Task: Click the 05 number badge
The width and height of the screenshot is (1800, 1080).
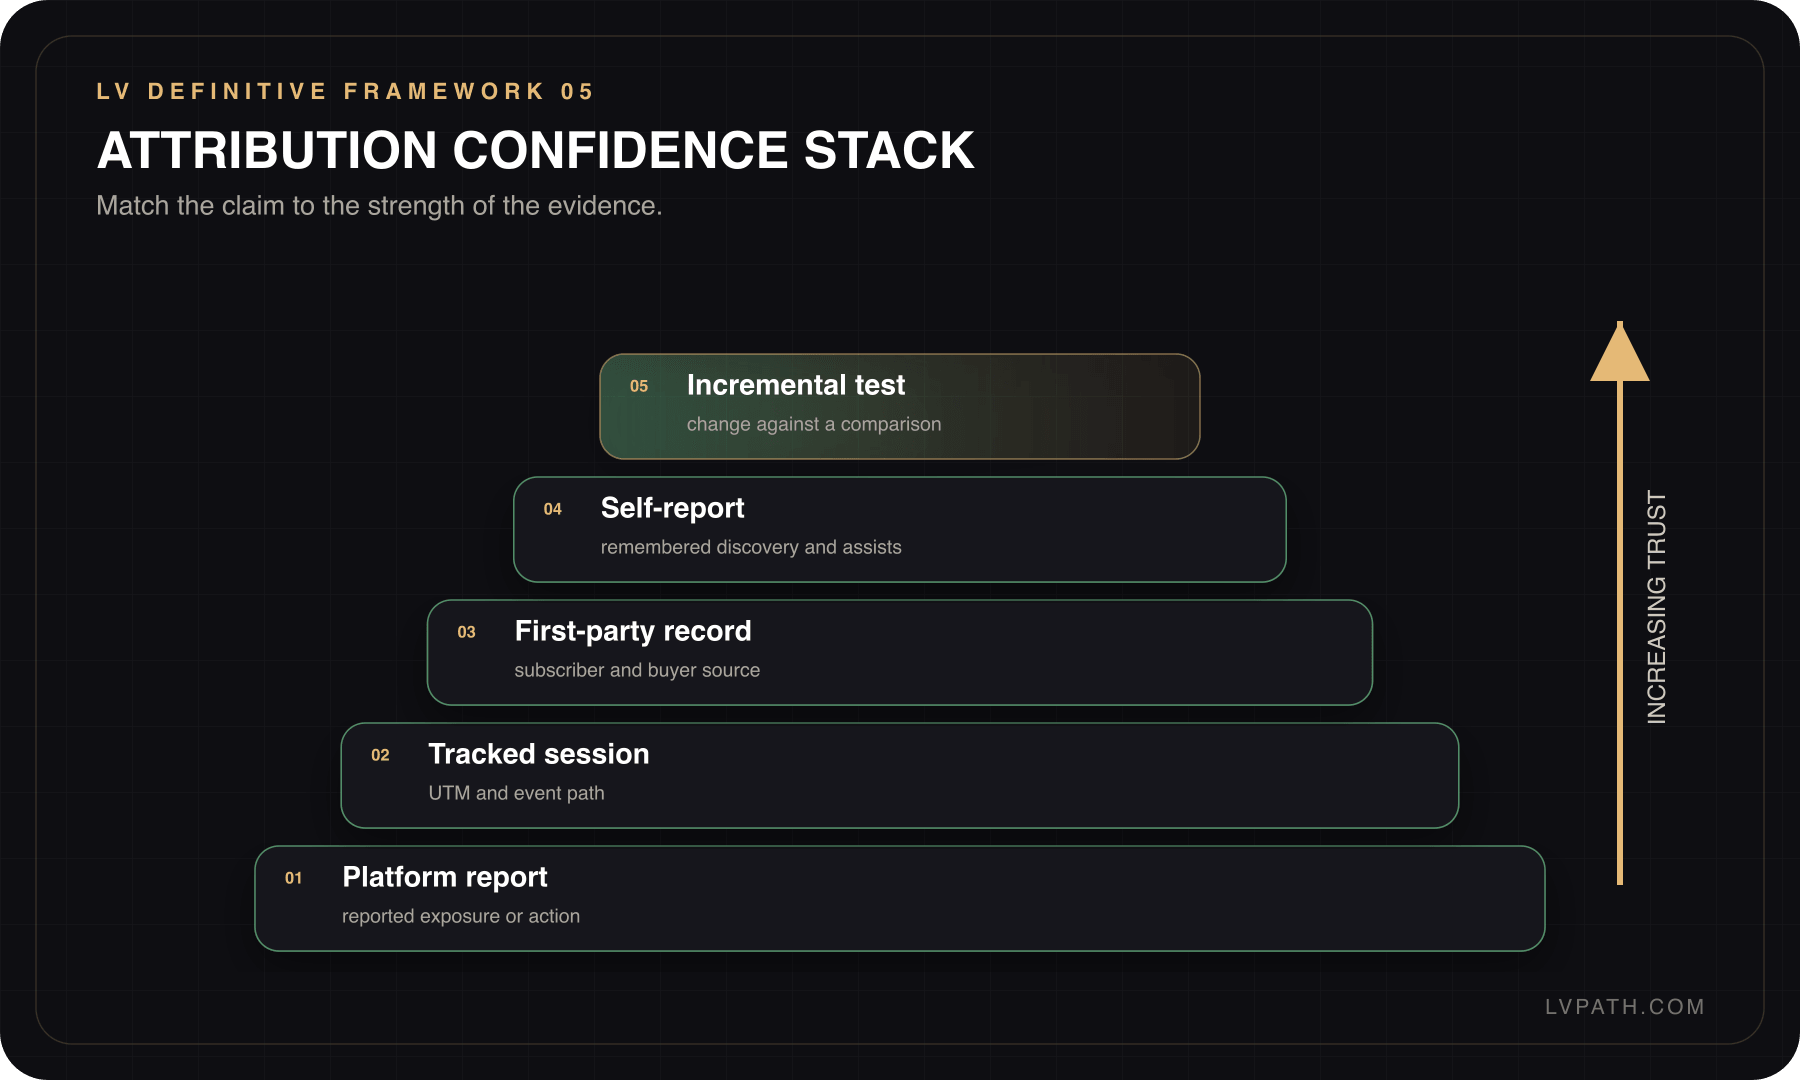Action: (x=639, y=386)
